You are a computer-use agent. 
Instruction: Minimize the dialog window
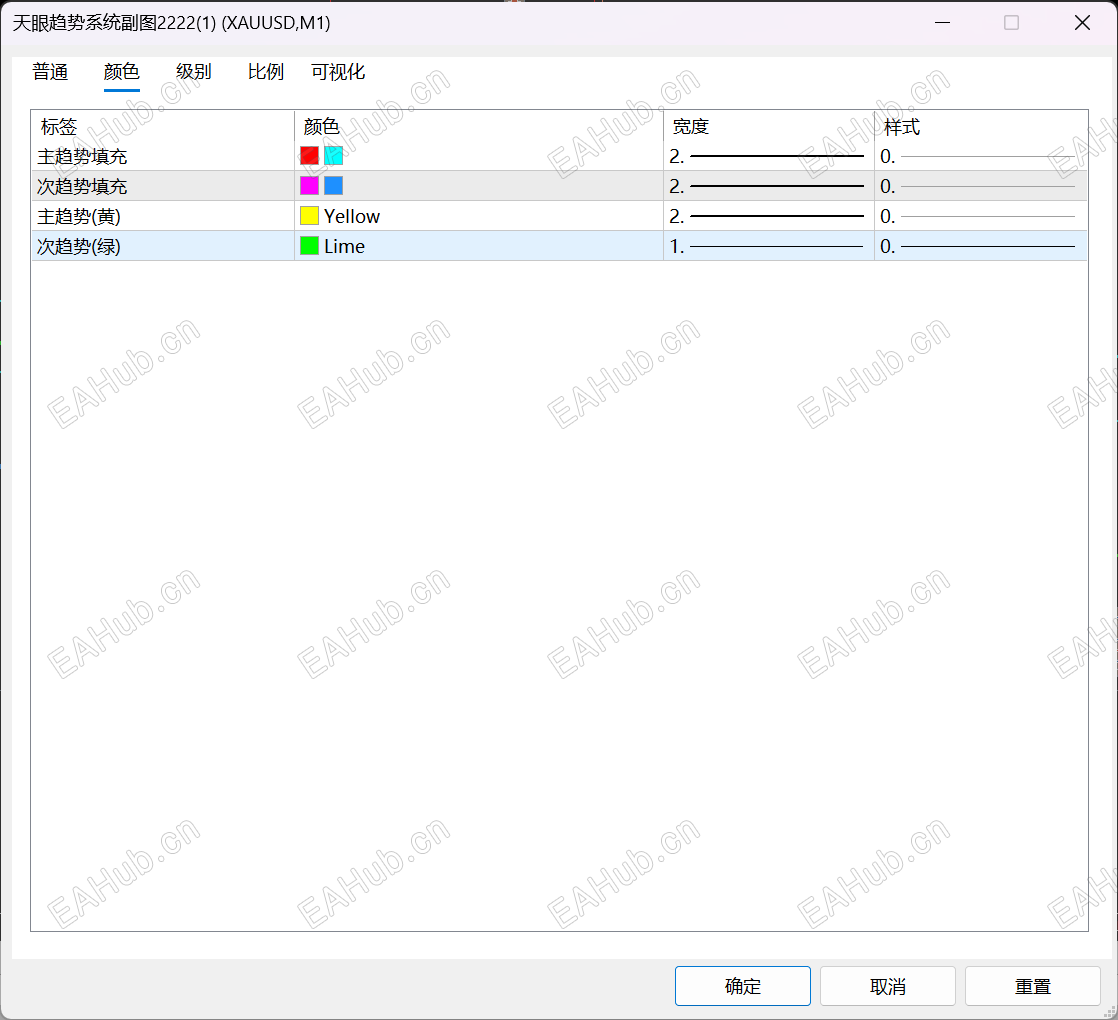943,23
